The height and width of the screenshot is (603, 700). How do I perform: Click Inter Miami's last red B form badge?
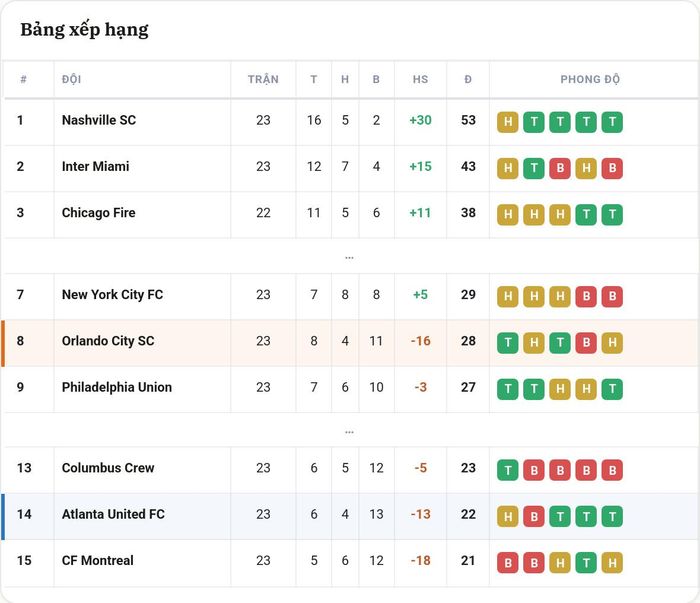(x=612, y=168)
